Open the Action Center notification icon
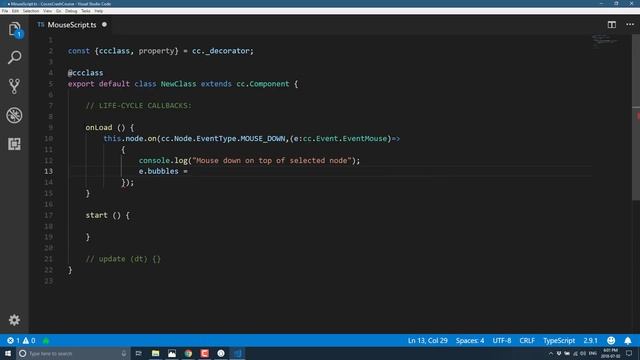 point(629,353)
